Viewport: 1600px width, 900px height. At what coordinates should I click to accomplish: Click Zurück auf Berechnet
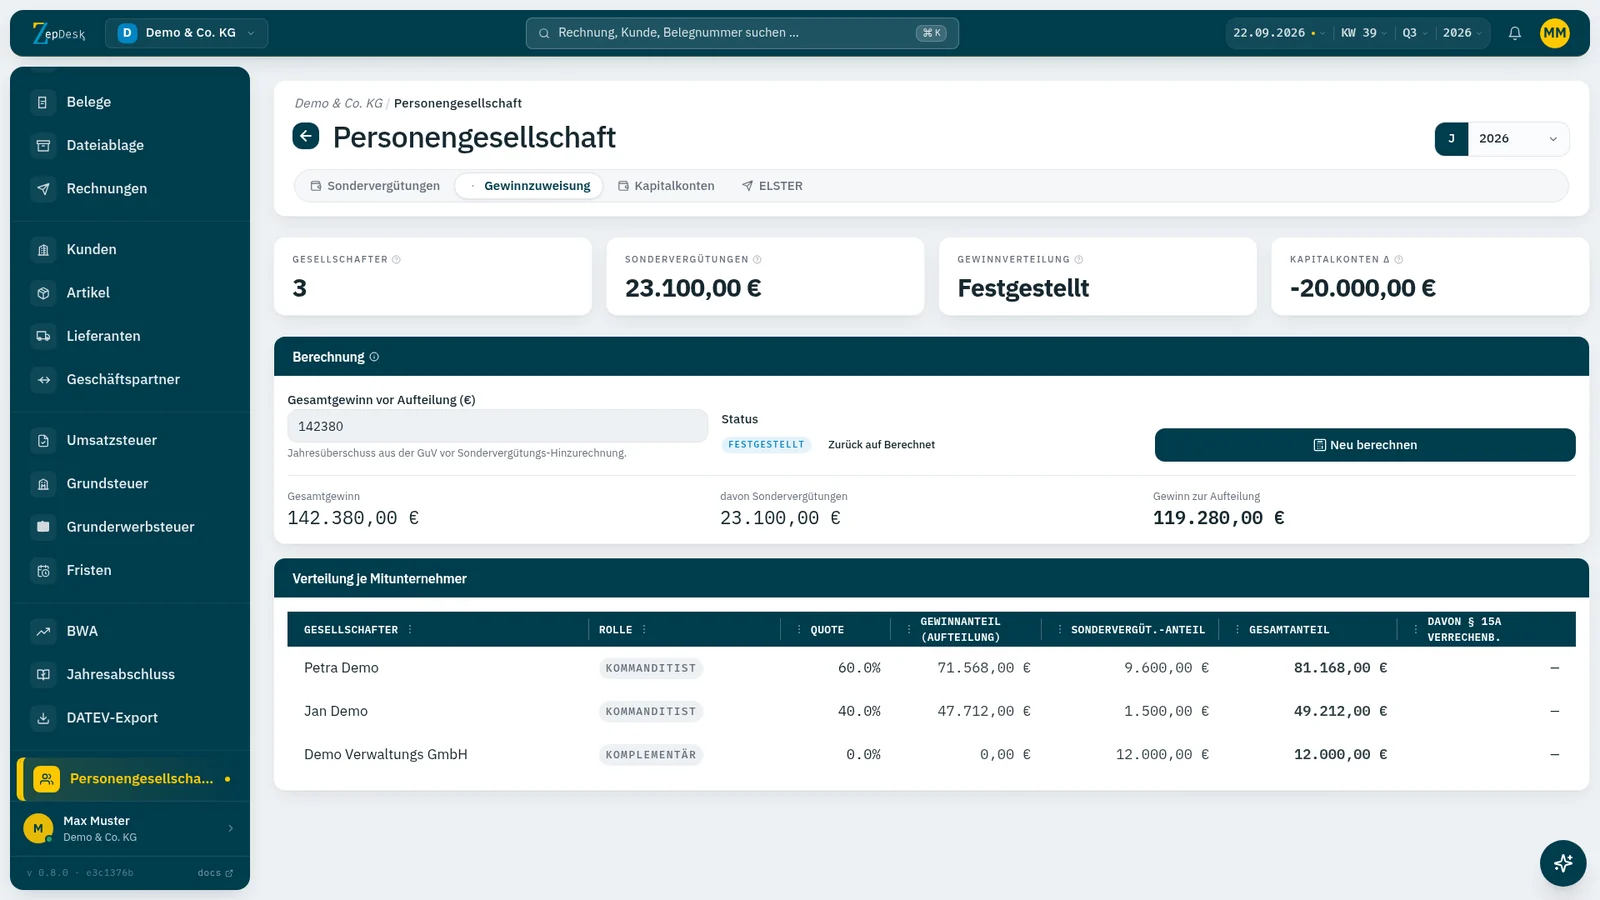pos(881,445)
